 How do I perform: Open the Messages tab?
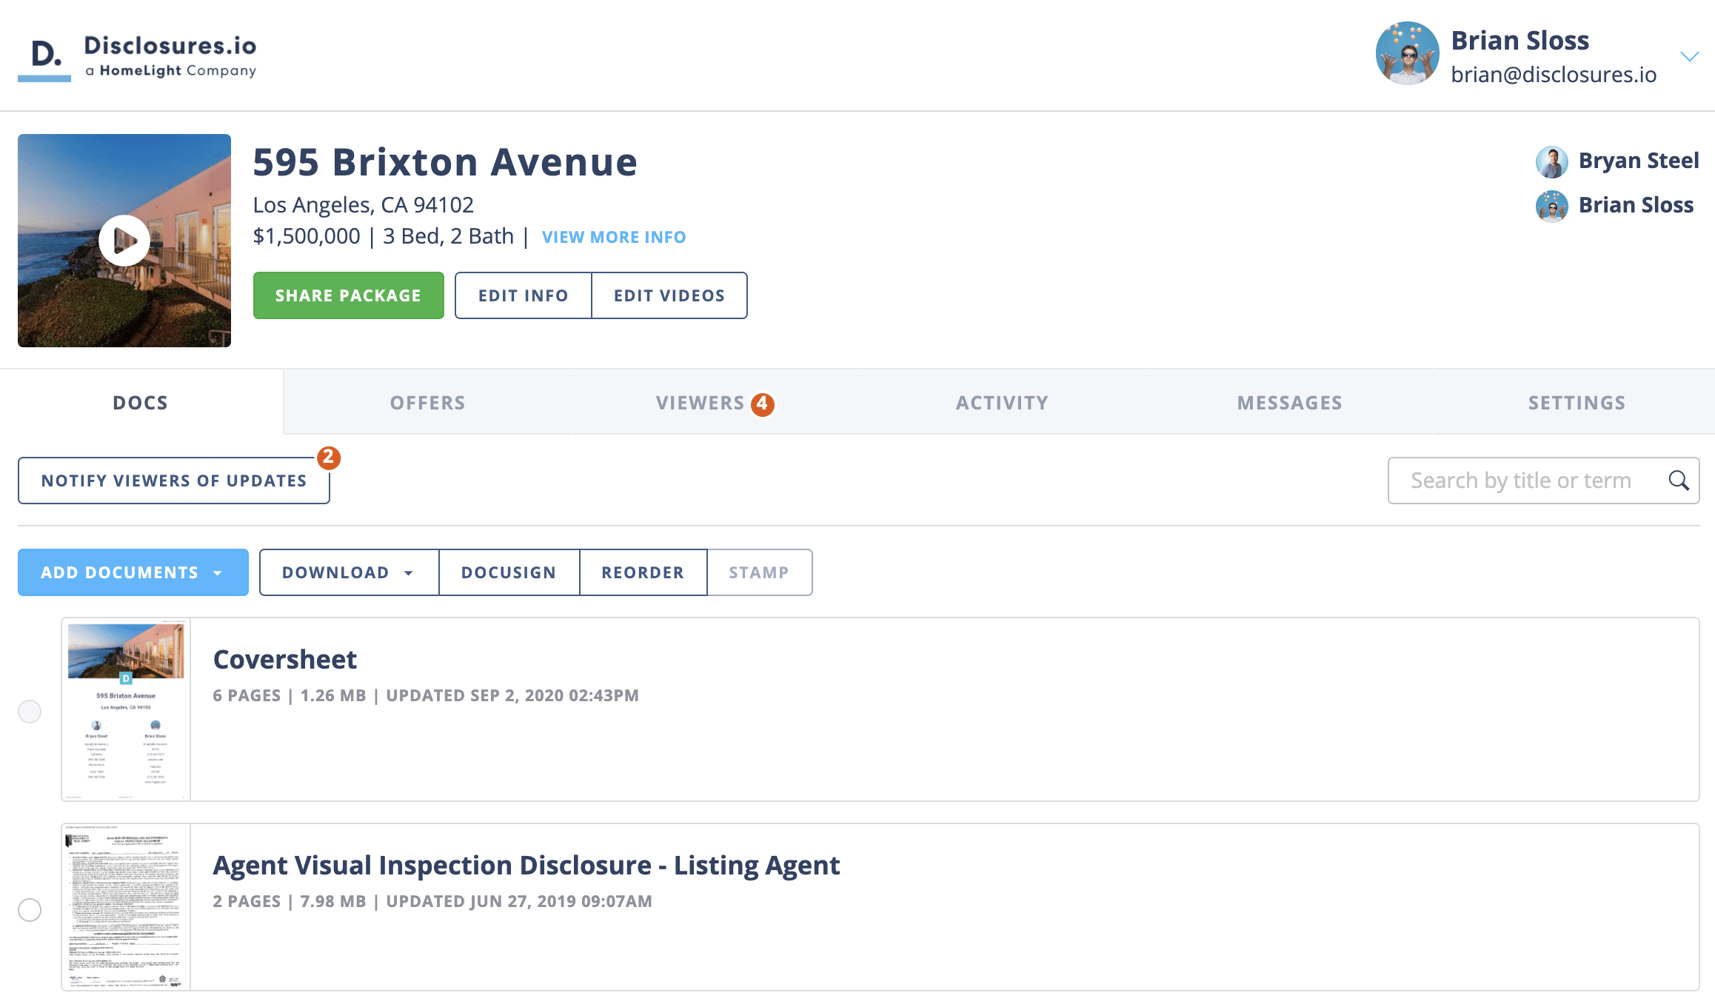(x=1289, y=402)
